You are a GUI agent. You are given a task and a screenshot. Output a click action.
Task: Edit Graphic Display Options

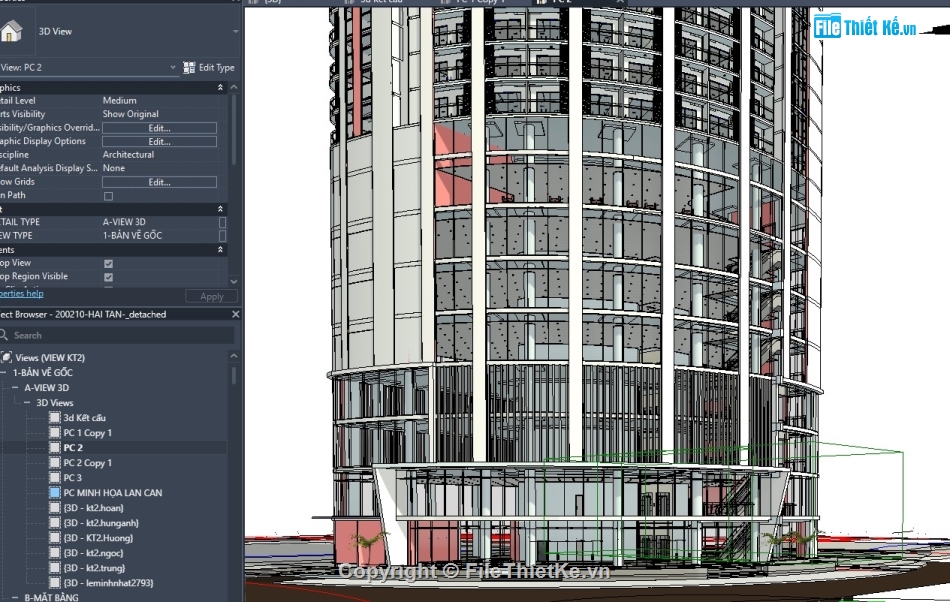[160, 141]
